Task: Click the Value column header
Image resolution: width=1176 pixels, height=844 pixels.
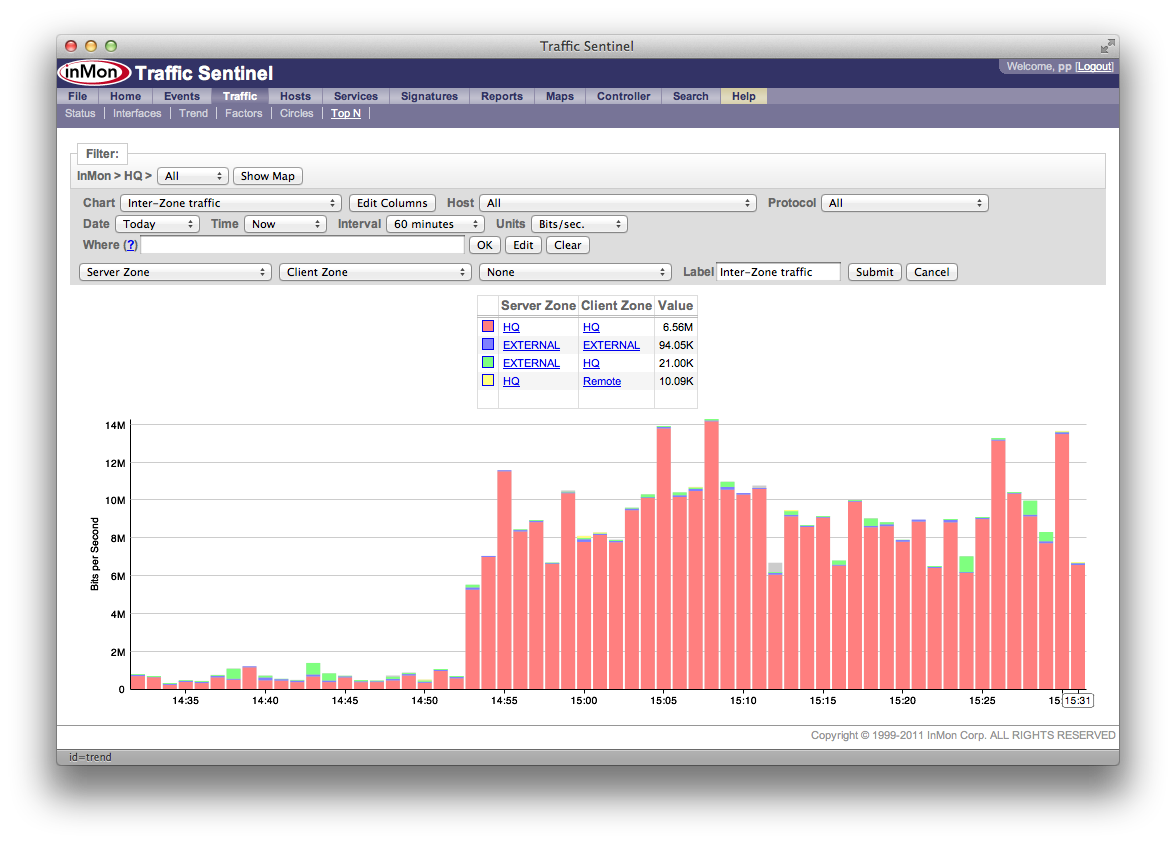Action: point(676,306)
